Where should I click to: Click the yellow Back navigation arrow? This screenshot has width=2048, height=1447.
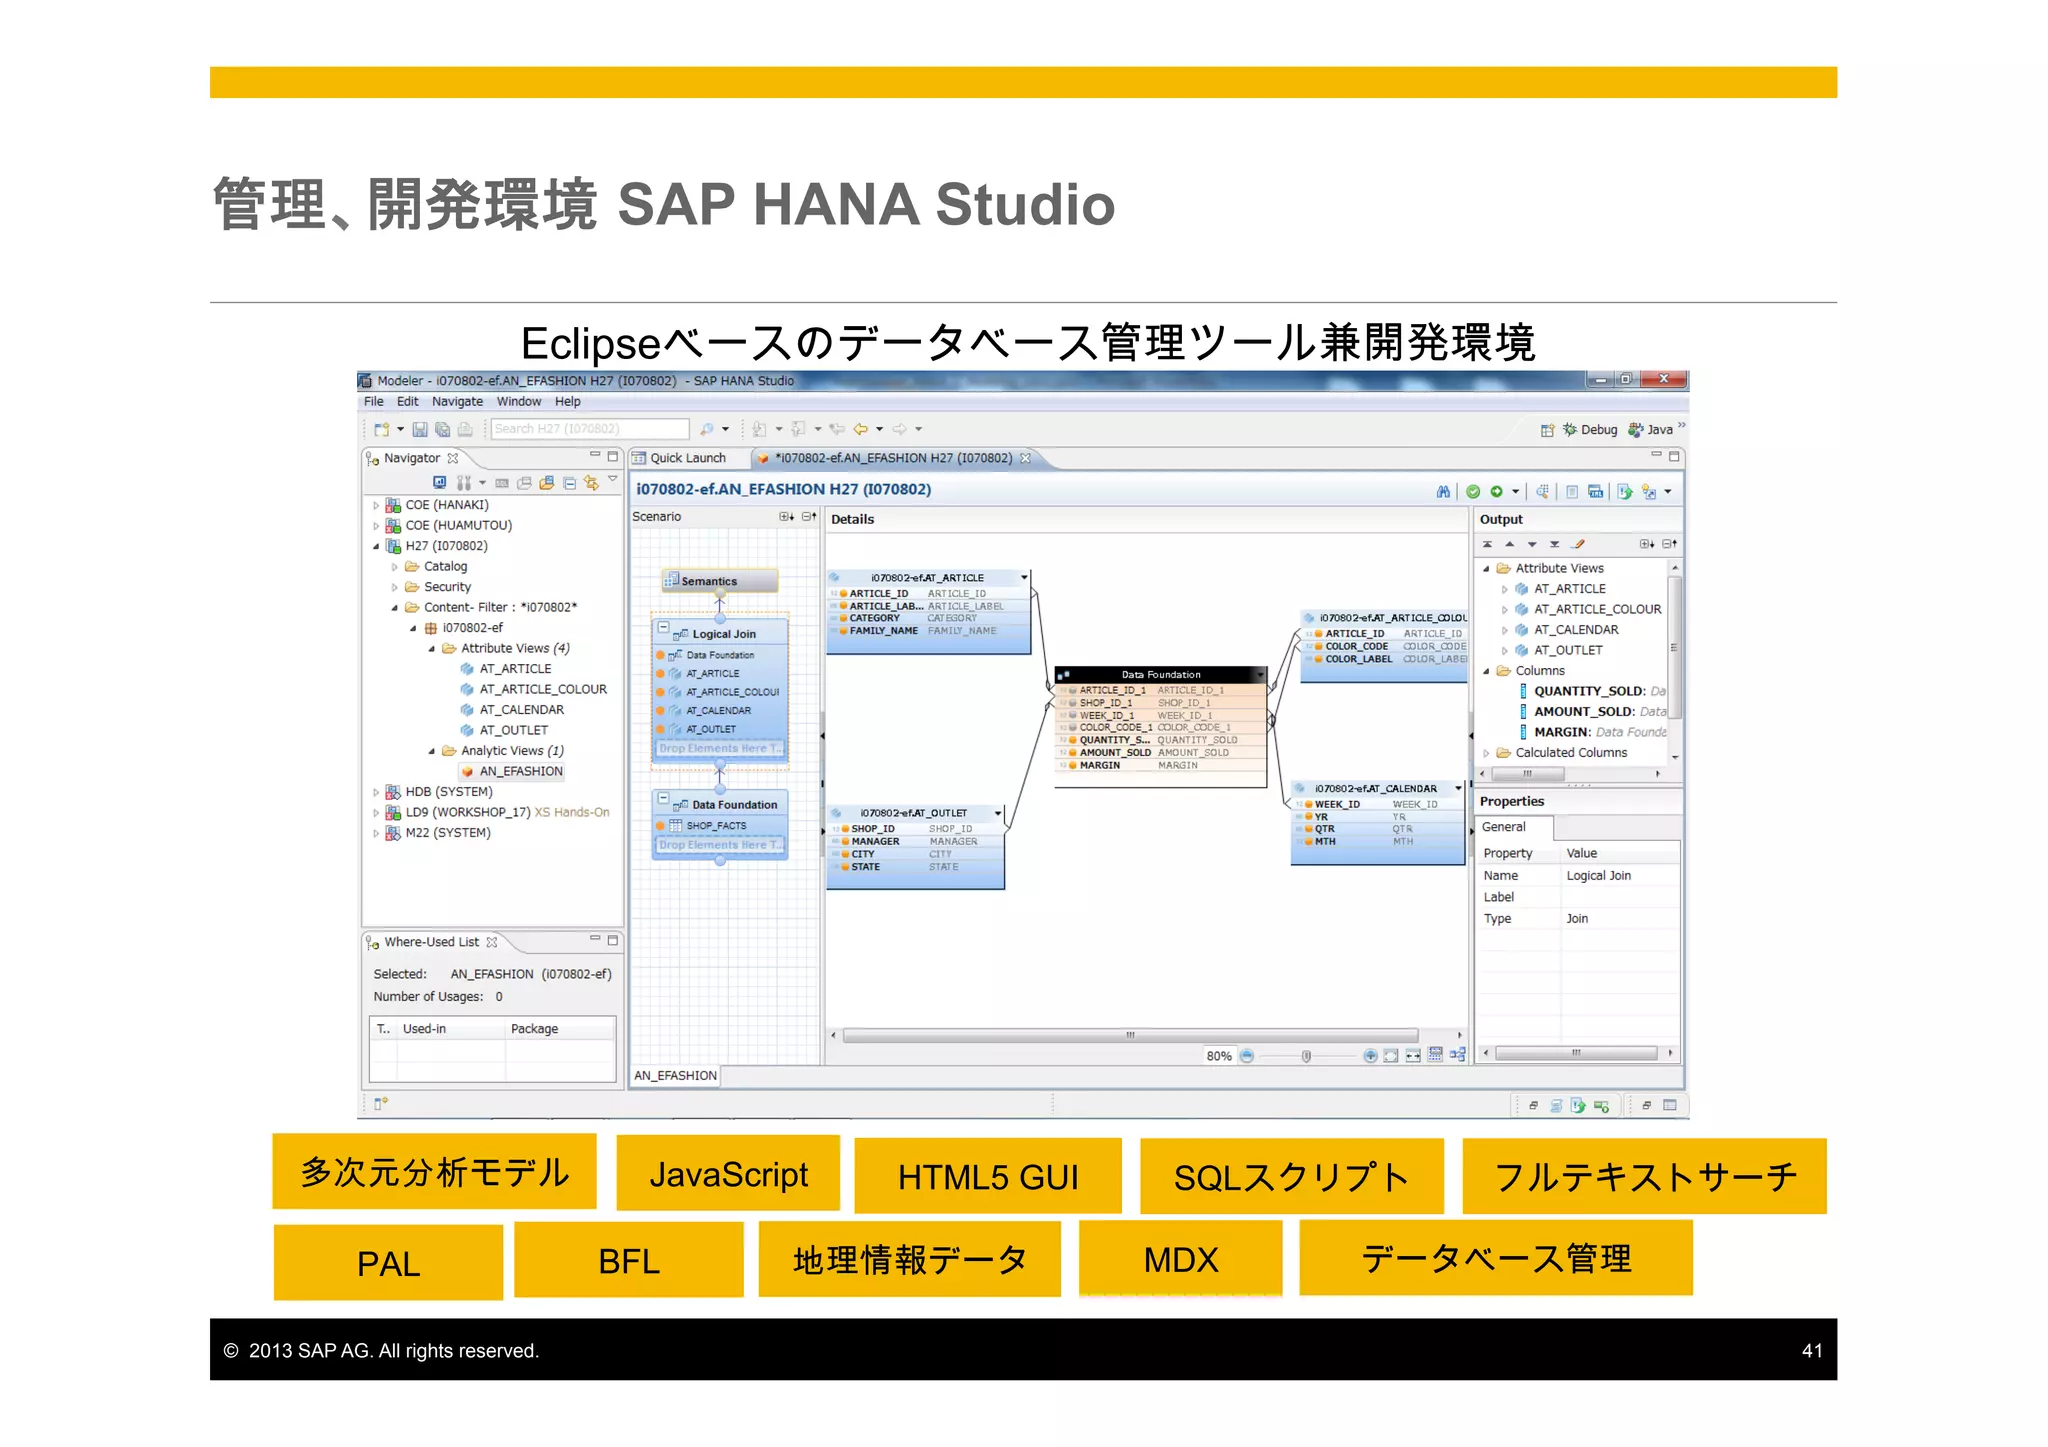860,430
